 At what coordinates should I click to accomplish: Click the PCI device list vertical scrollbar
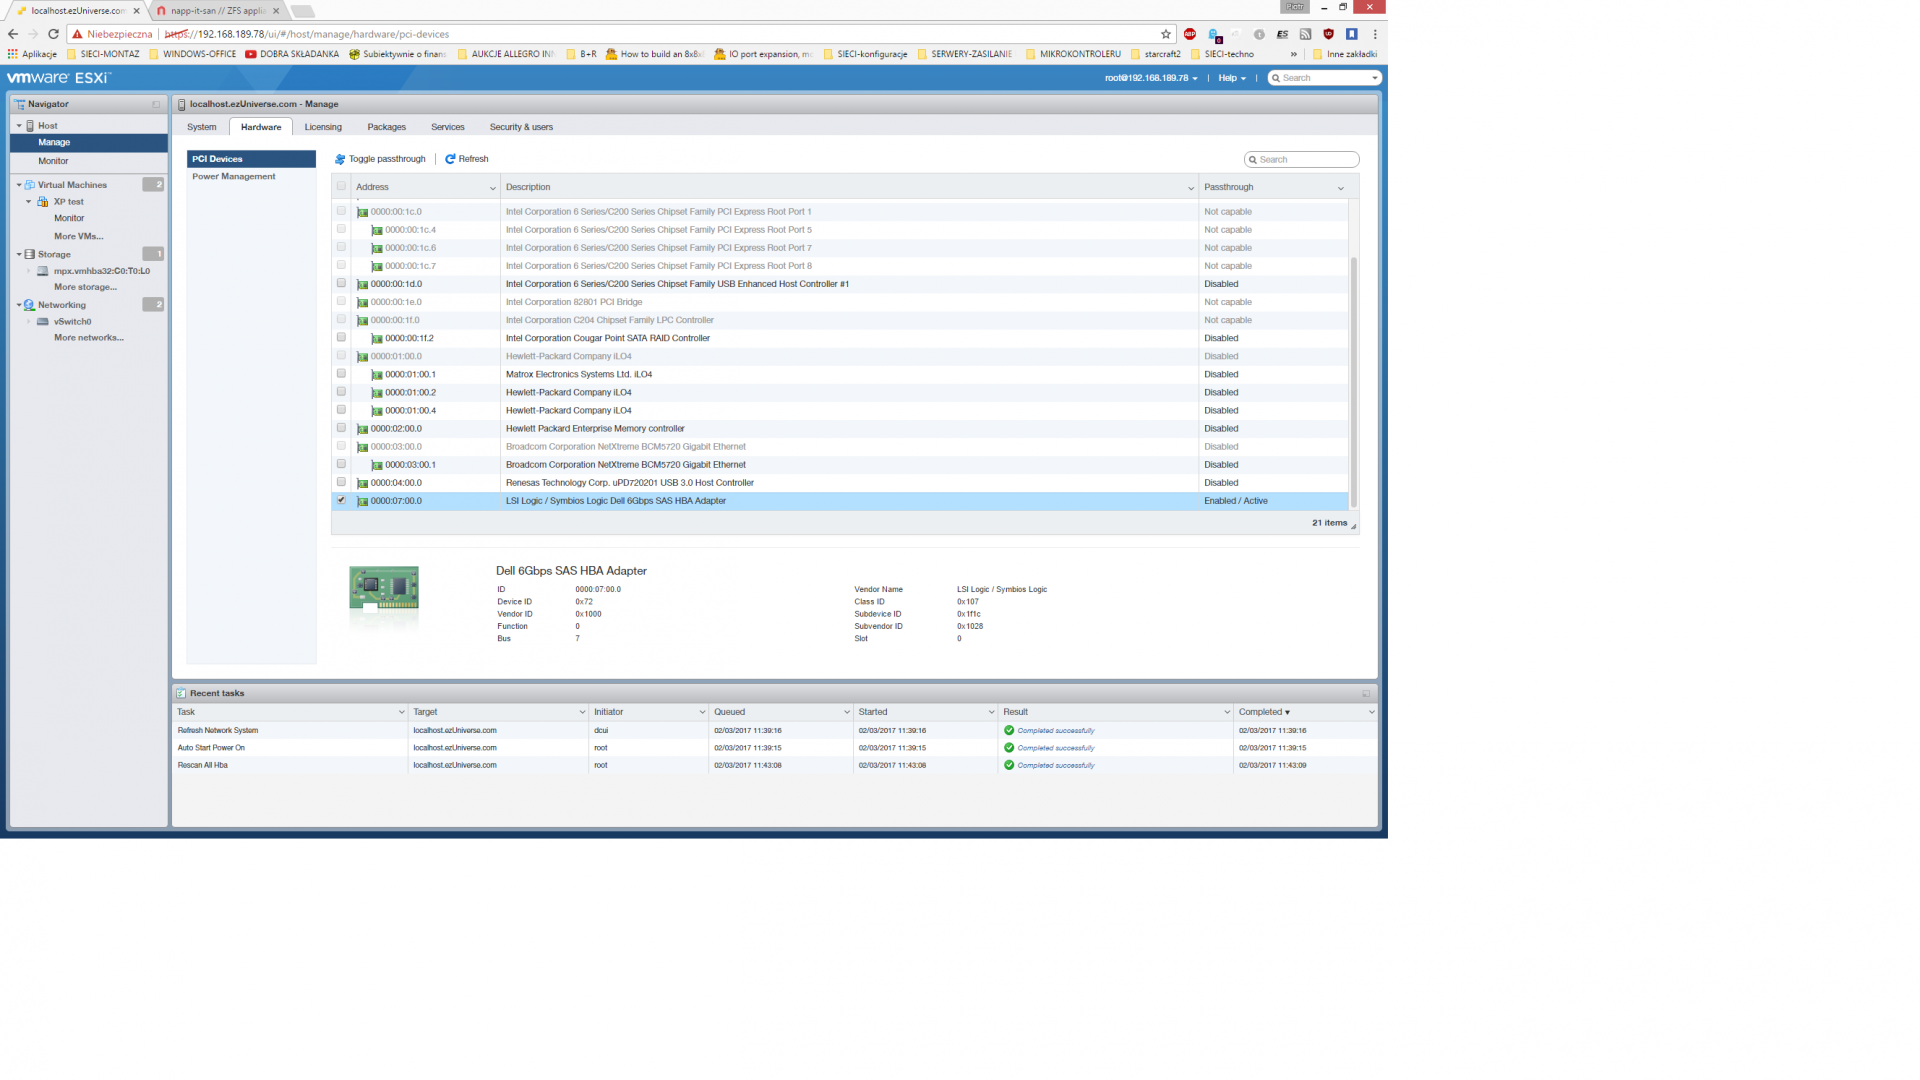pyautogui.click(x=1354, y=380)
